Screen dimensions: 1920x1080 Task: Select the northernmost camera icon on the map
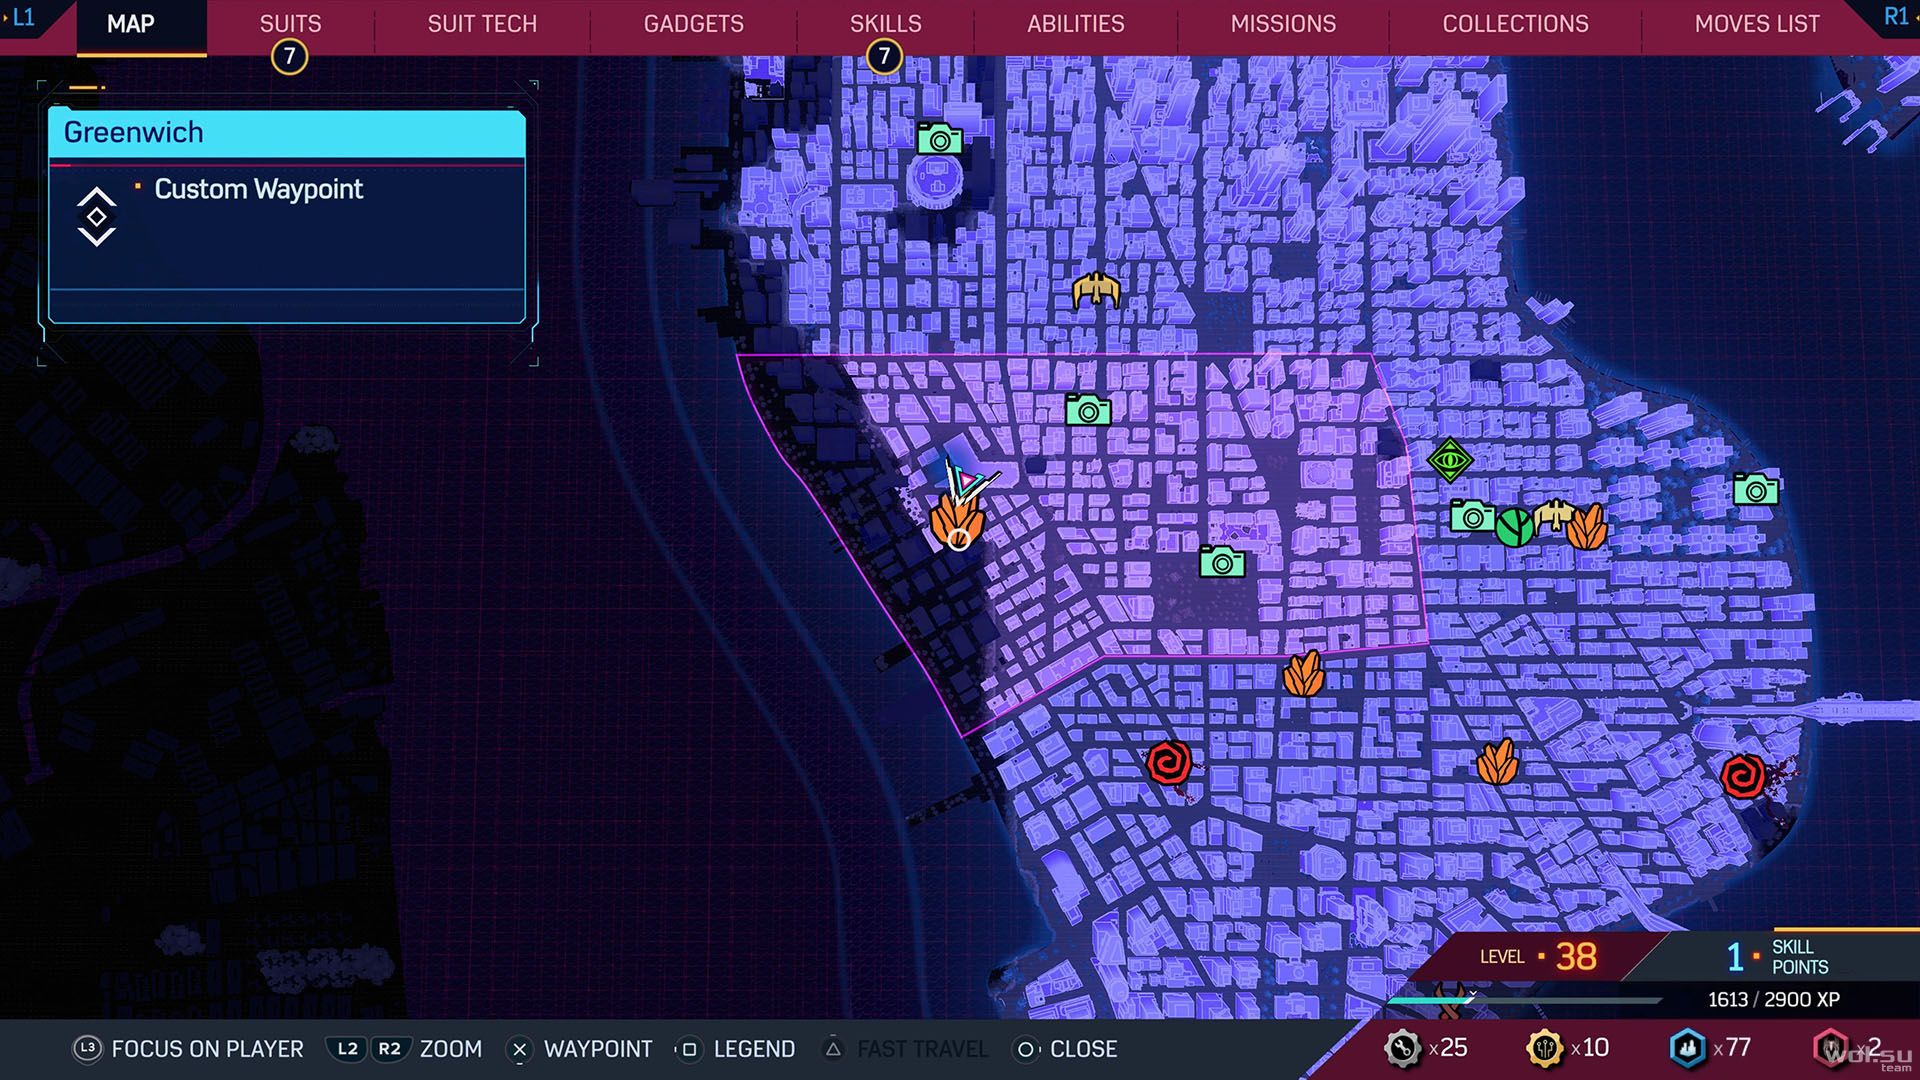[940, 139]
